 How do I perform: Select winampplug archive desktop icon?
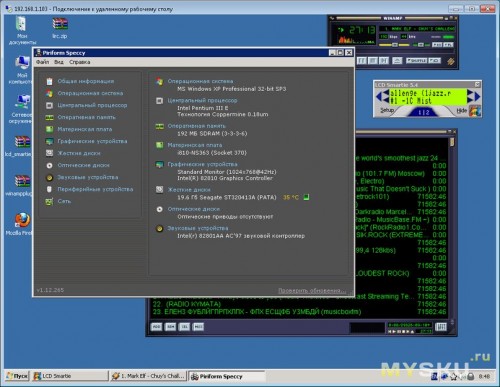21,186
